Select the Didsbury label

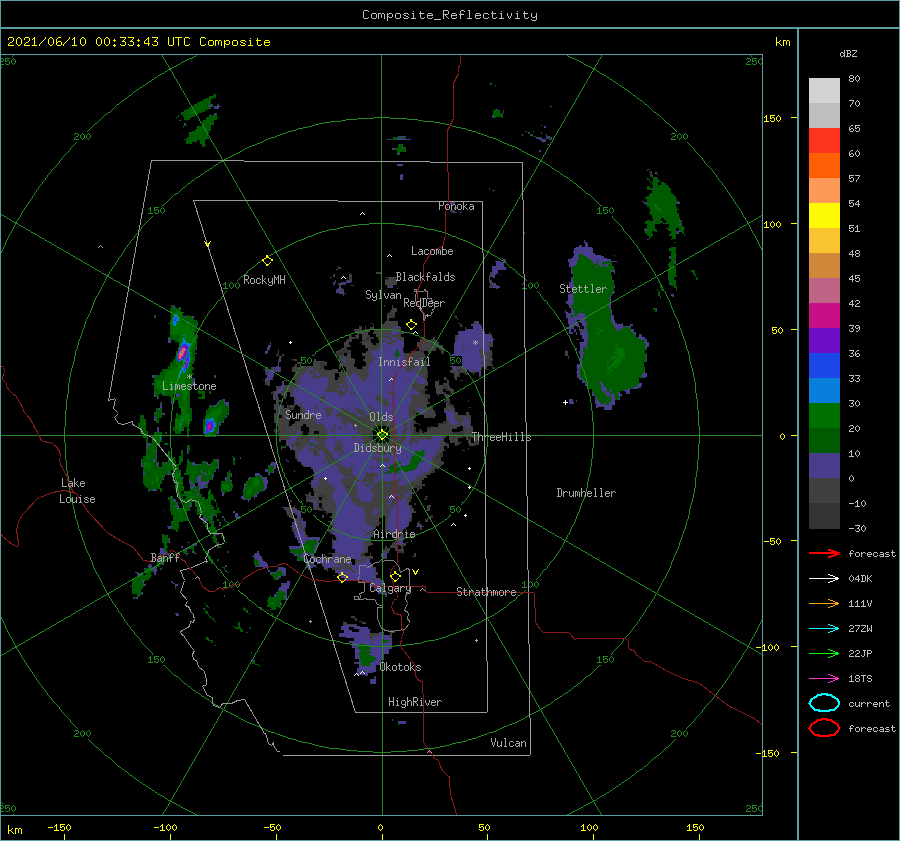coord(377,448)
